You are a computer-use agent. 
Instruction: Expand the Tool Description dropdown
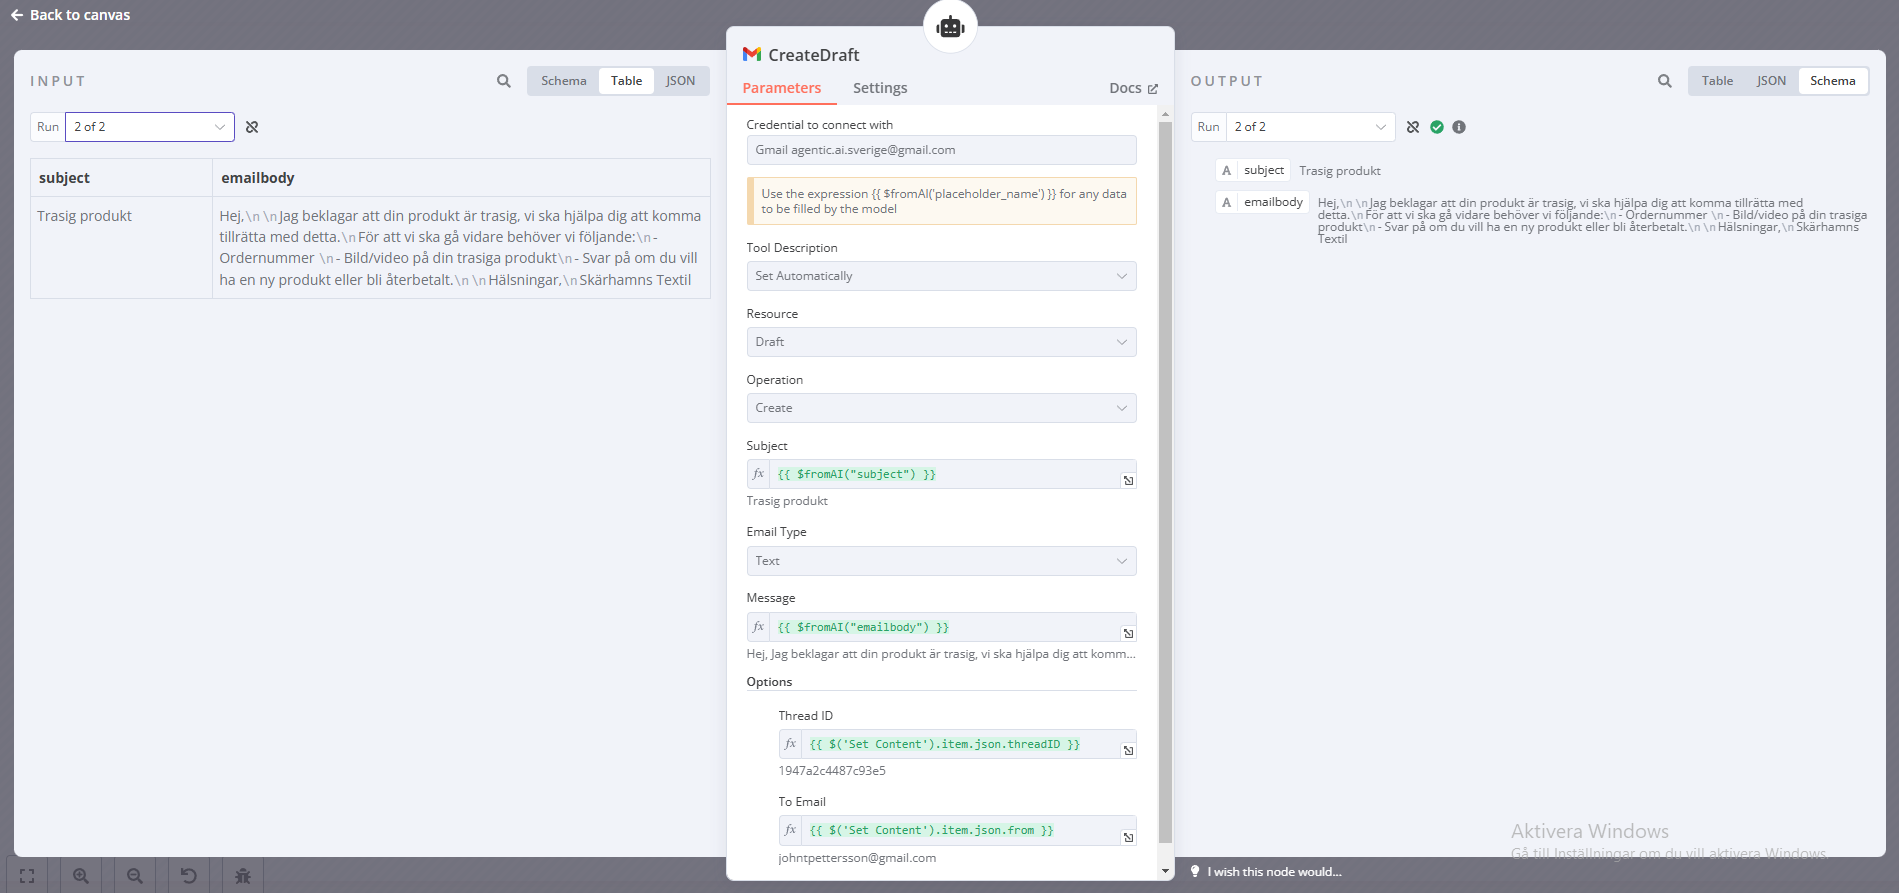click(x=941, y=276)
